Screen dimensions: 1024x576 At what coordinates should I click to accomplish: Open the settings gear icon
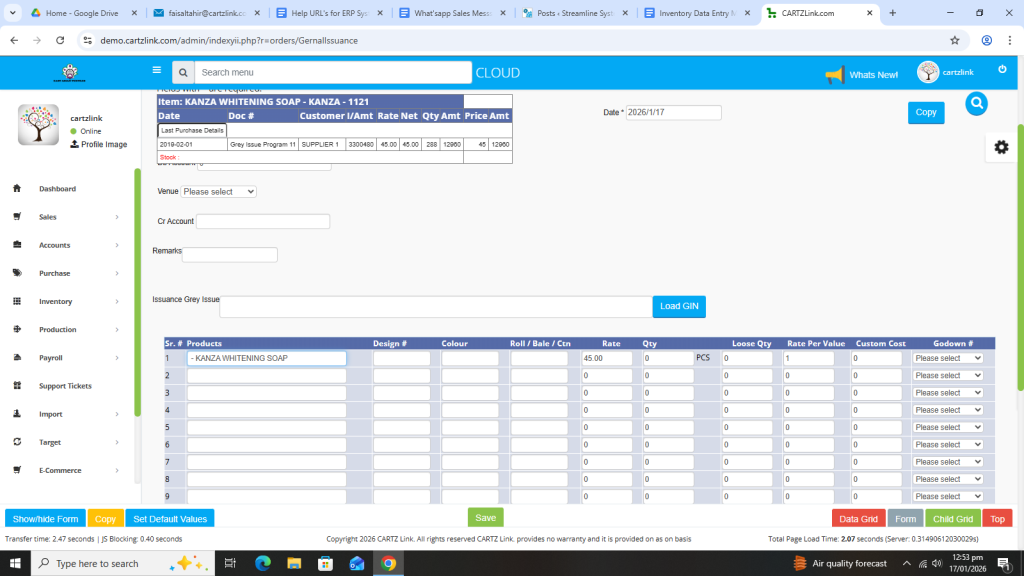(1001, 147)
